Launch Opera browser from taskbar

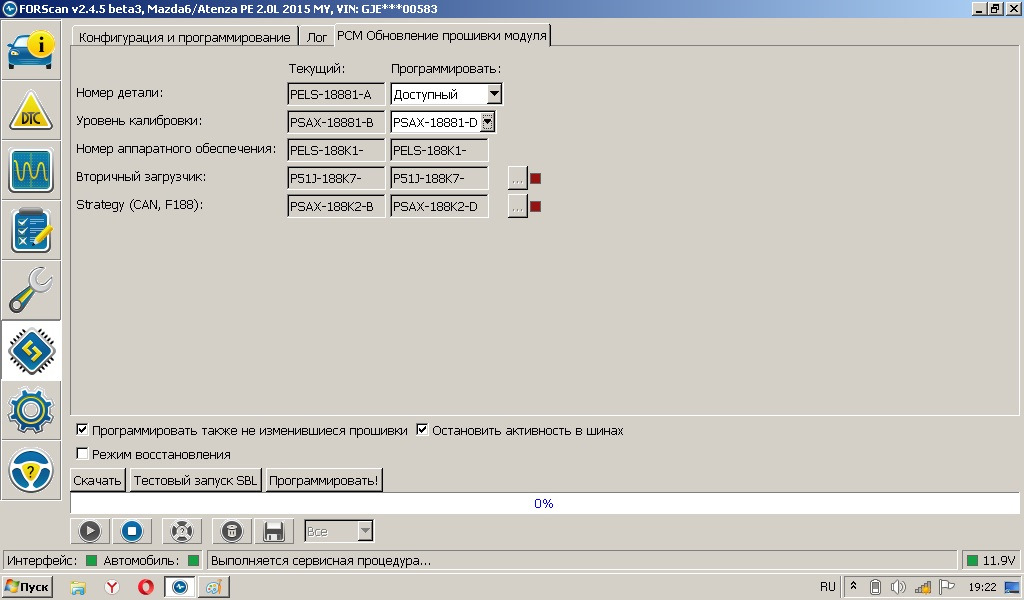pos(146,587)
